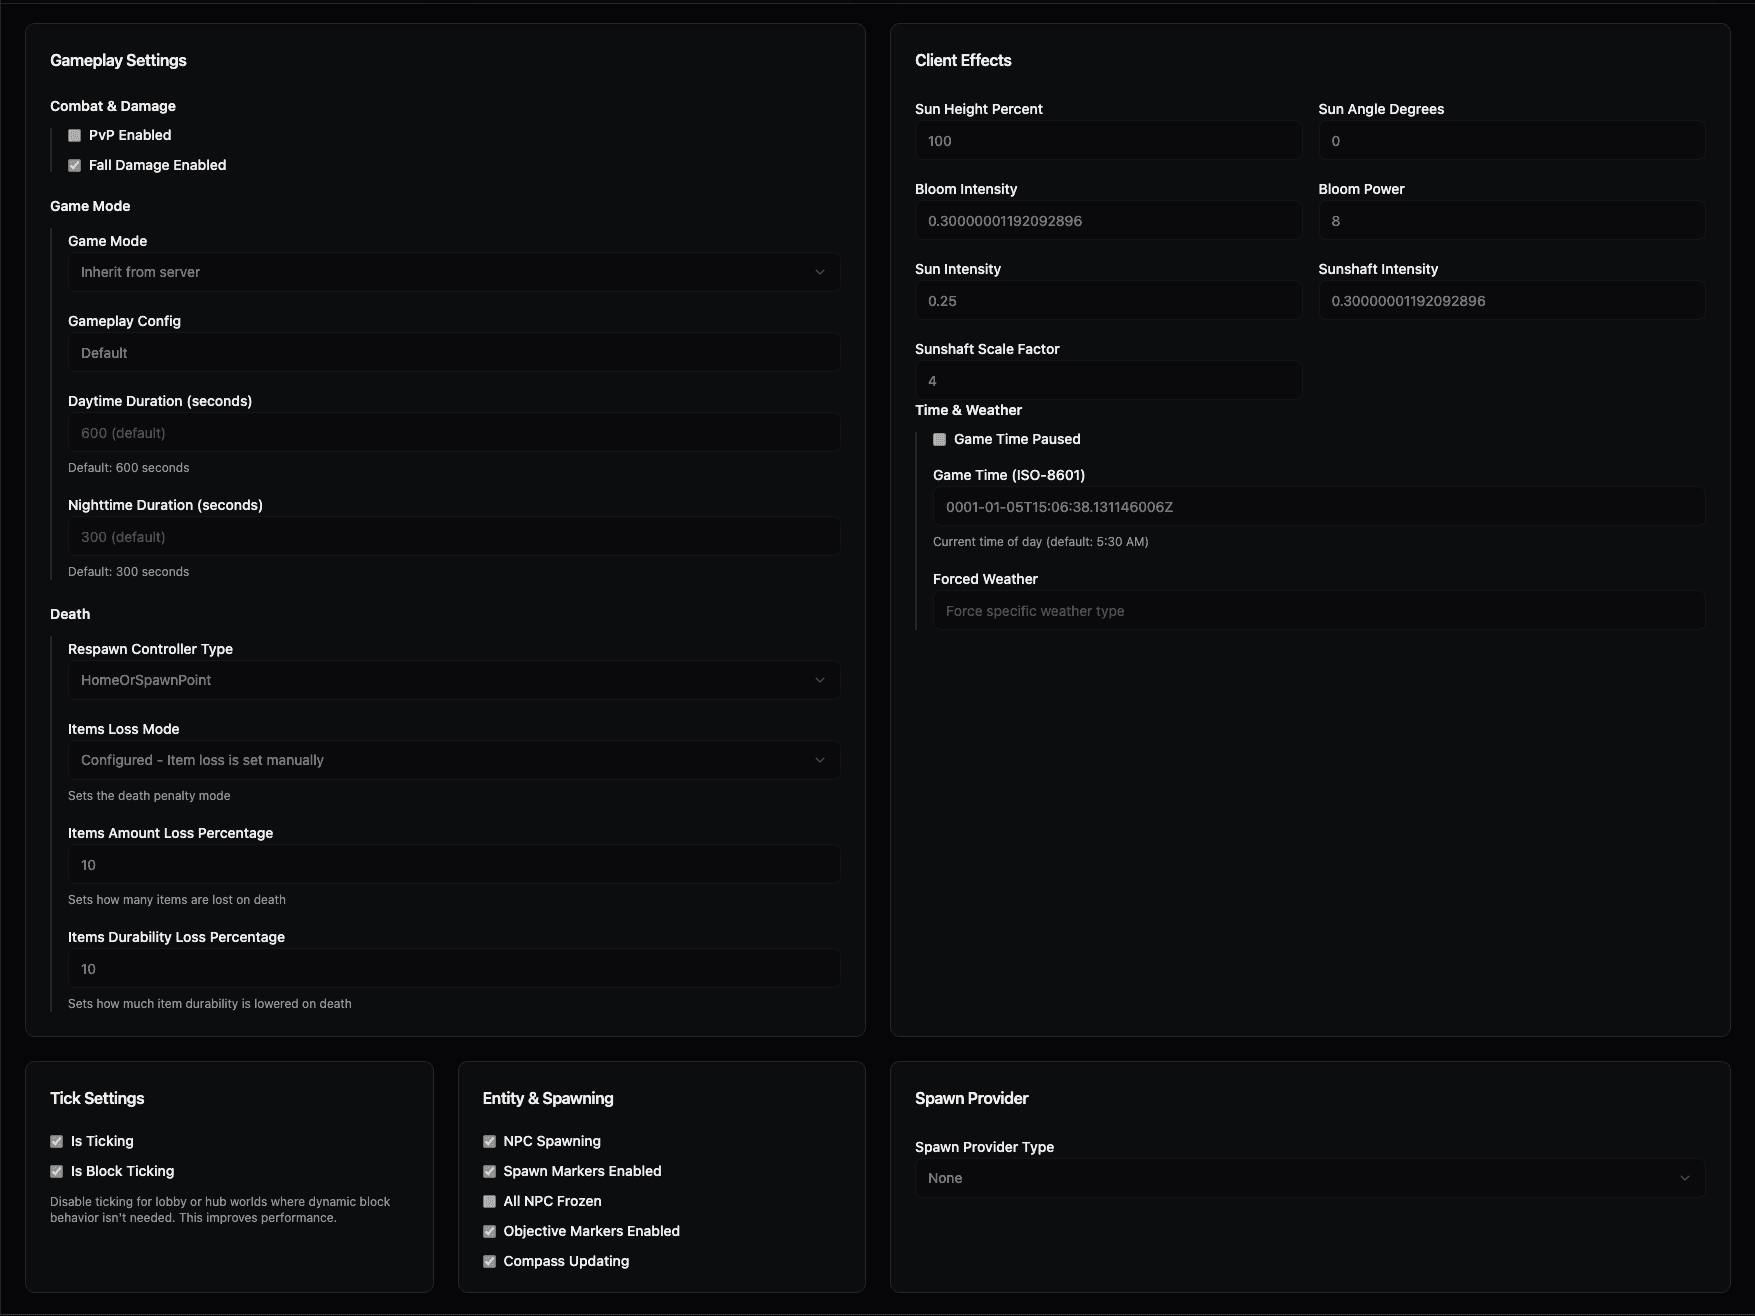Edit the Nighttime Duration value

pos(453,536)
